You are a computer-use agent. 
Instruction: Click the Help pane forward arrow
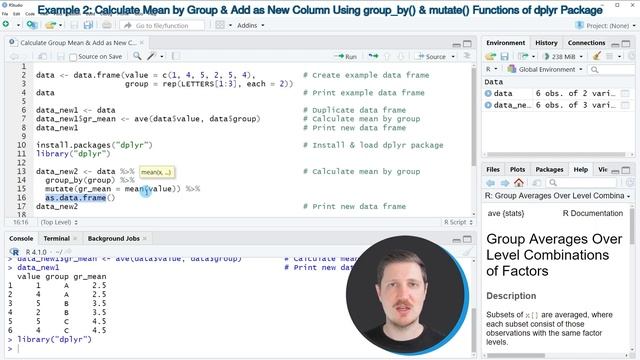tap(505, 182)
